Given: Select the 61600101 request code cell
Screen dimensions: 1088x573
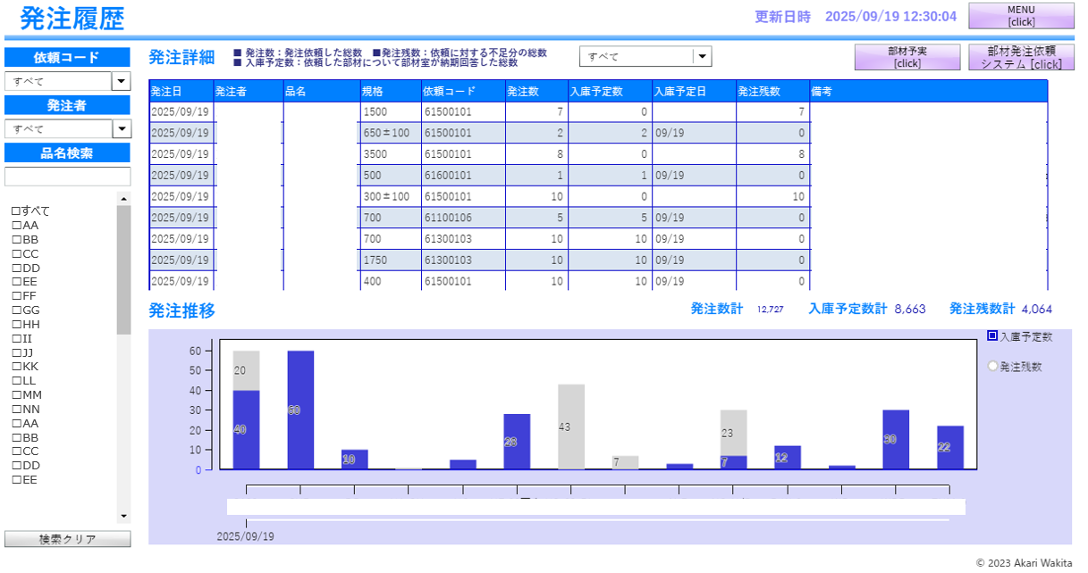Looking at the screenshot, I should point(463,176).
